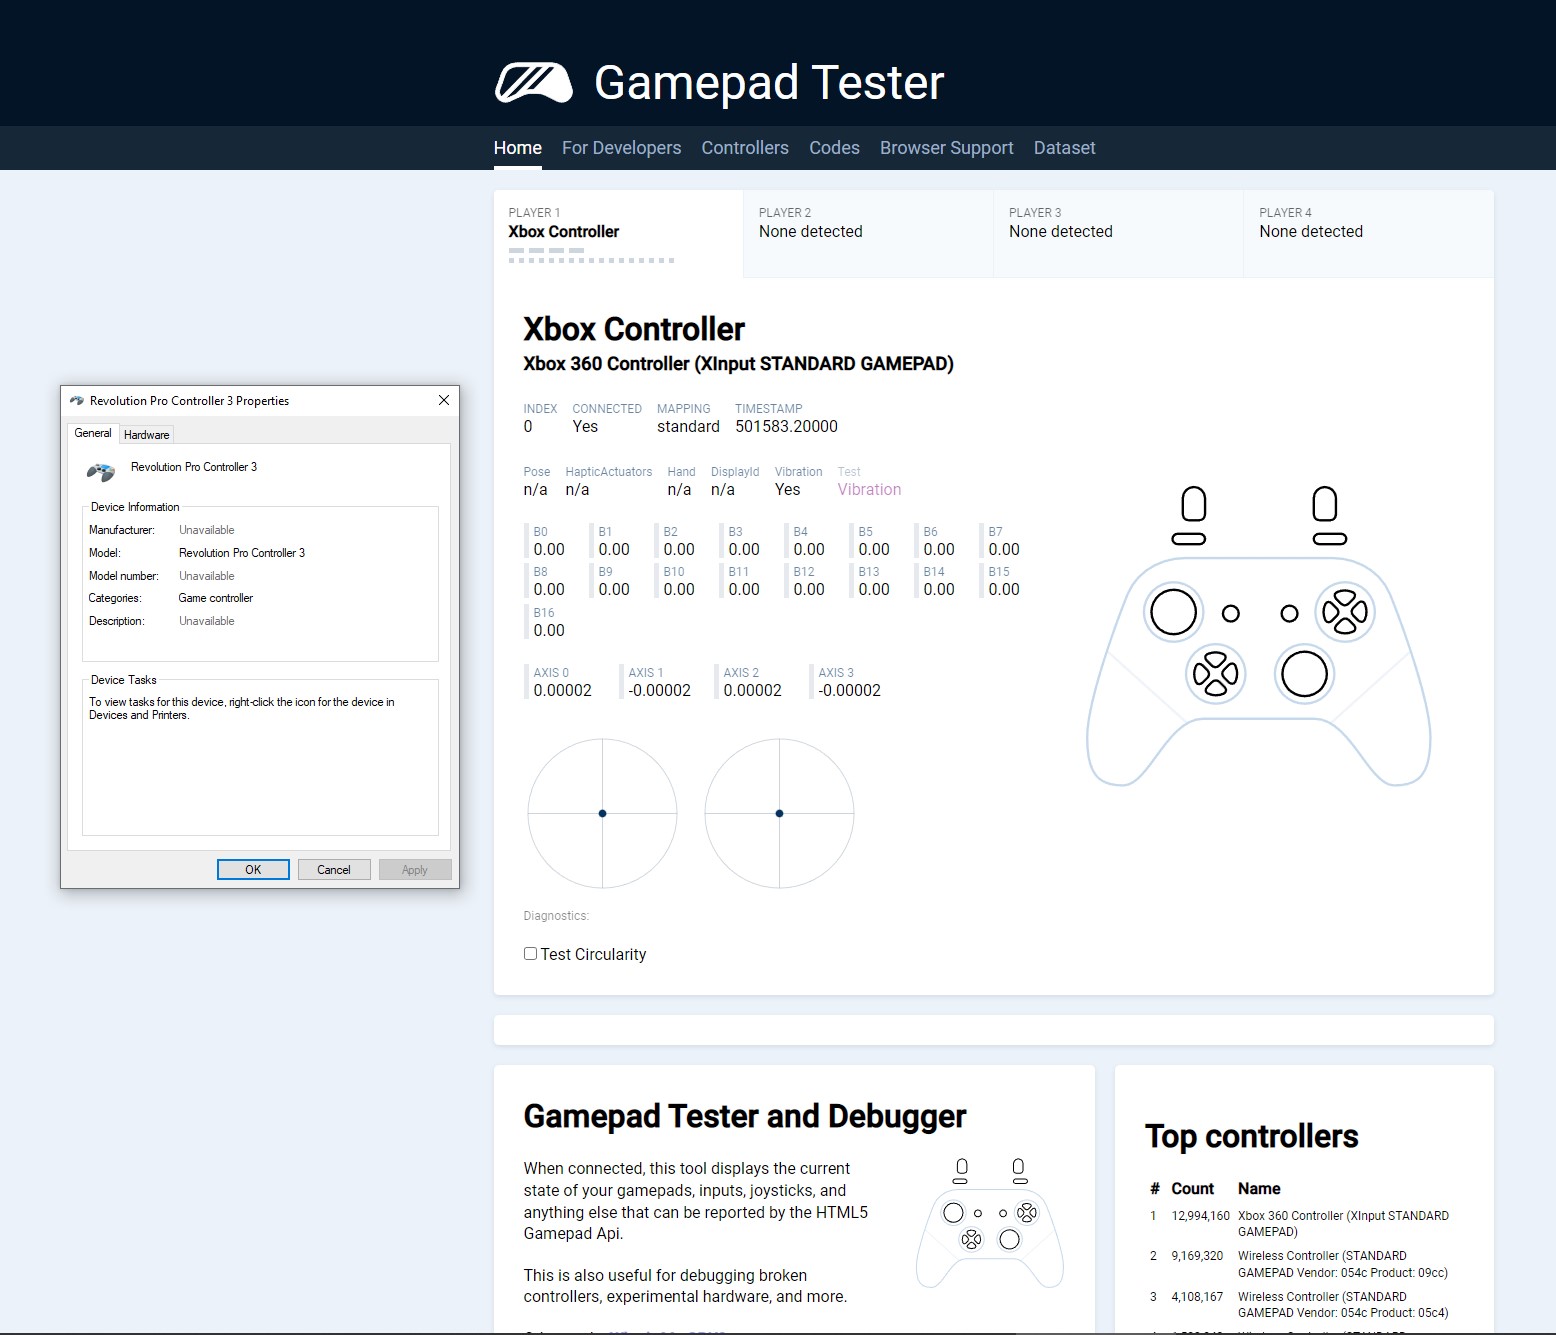Click OK in the Properties dialog
This screenshot has height=1335, width=1556.
click(253, 870)
